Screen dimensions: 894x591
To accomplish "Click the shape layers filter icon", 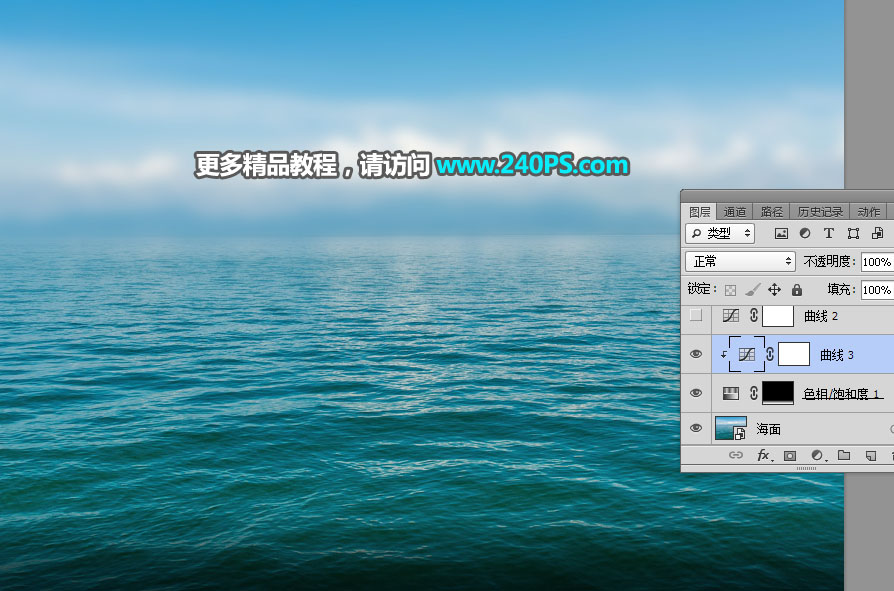I will tap(855, 233).
